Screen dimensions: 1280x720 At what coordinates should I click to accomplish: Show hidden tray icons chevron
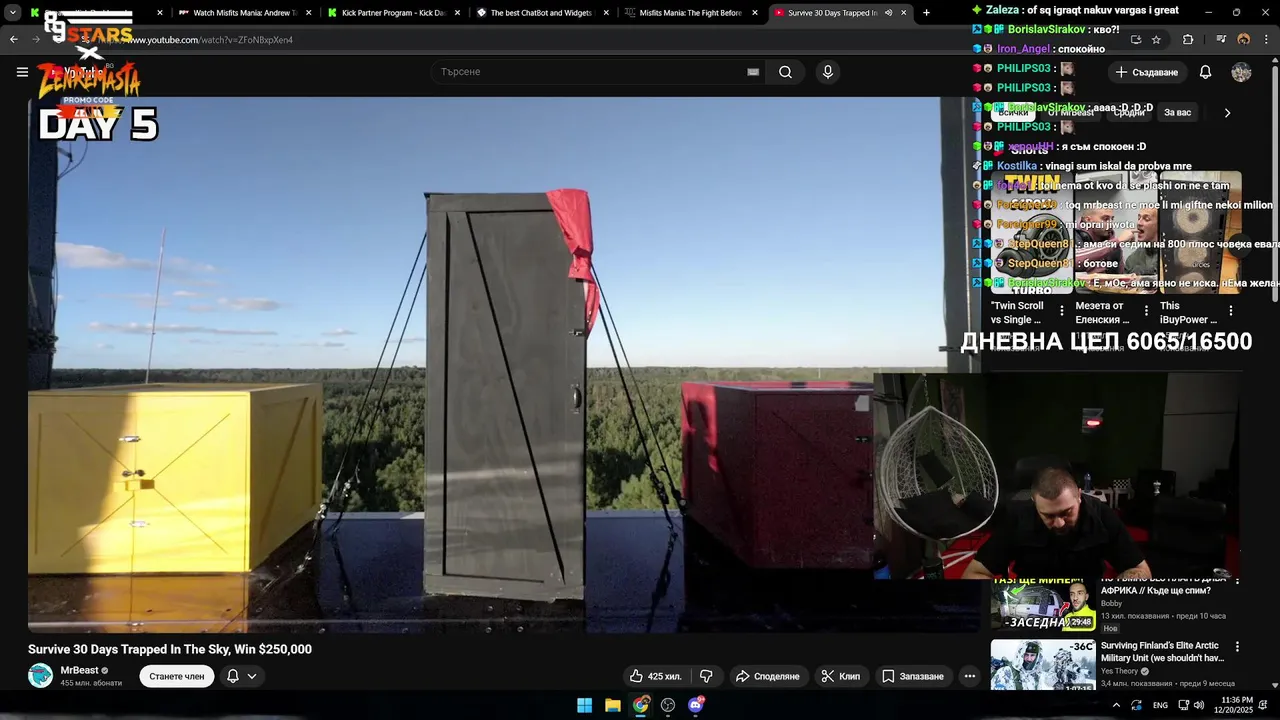1116,705
